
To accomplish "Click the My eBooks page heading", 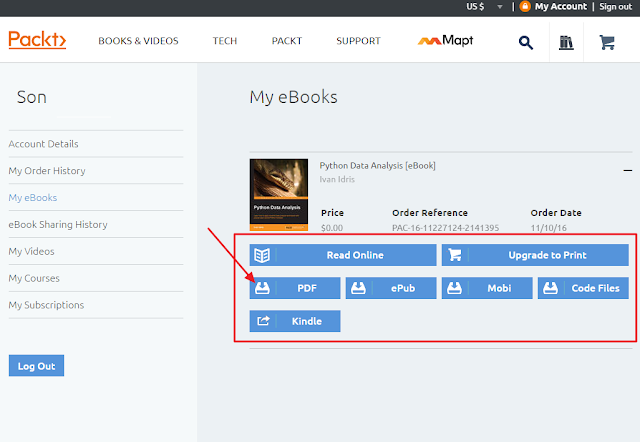I will click(293, 97).
